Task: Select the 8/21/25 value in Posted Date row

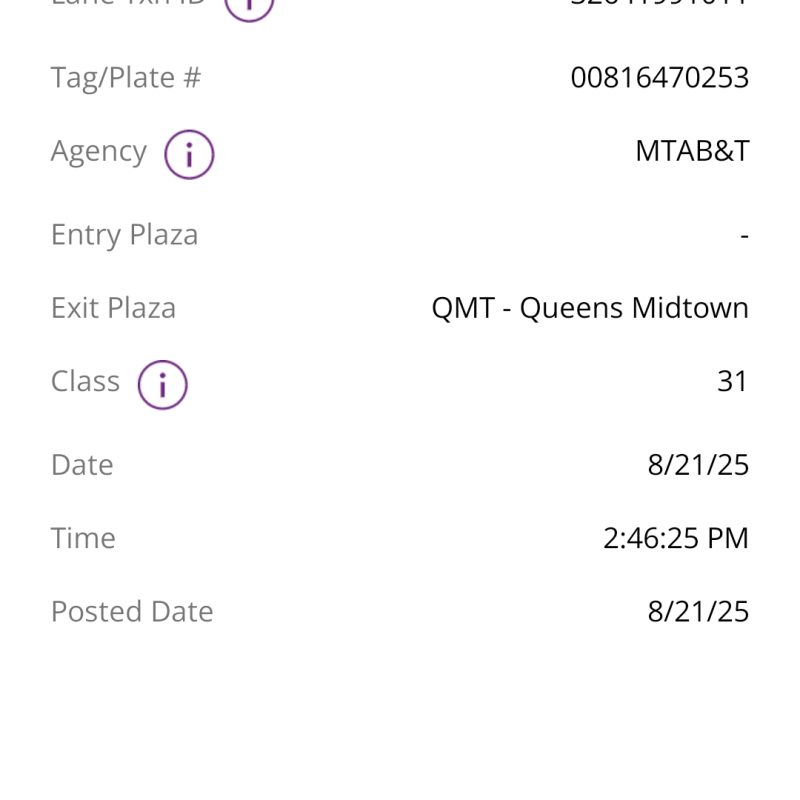Action: coord(698,611)
